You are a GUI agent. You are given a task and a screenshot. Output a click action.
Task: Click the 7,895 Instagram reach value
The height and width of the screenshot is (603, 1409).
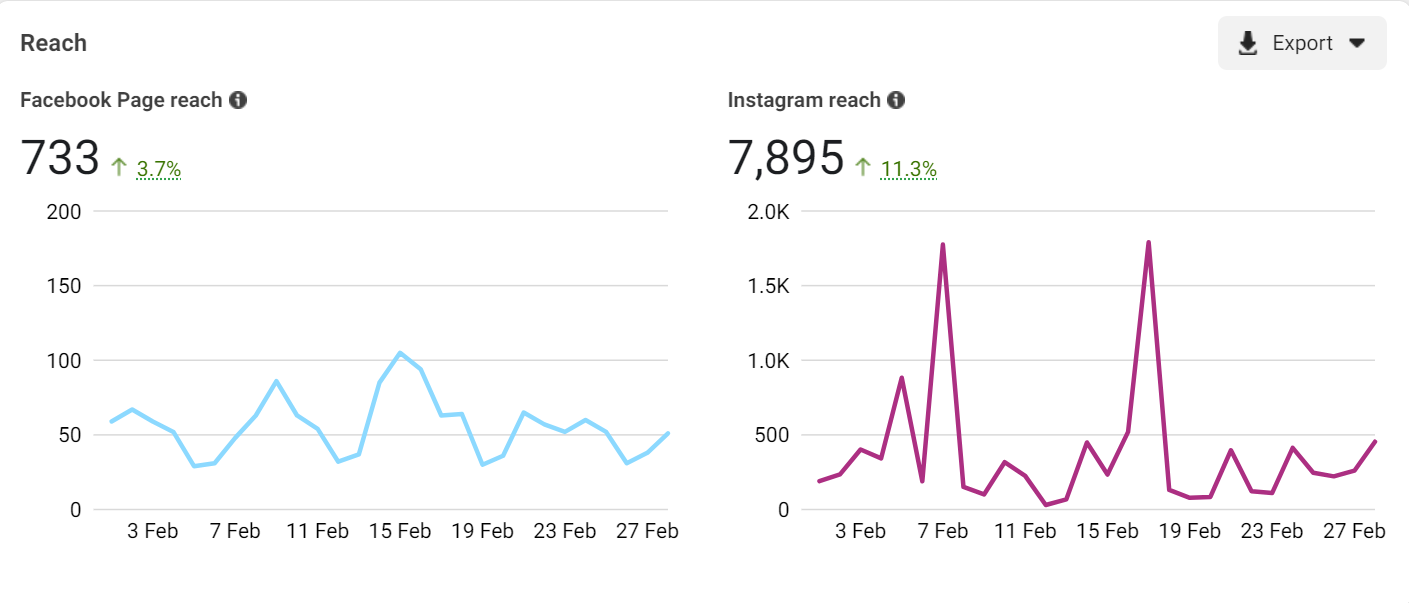click(x=786, y=156)
